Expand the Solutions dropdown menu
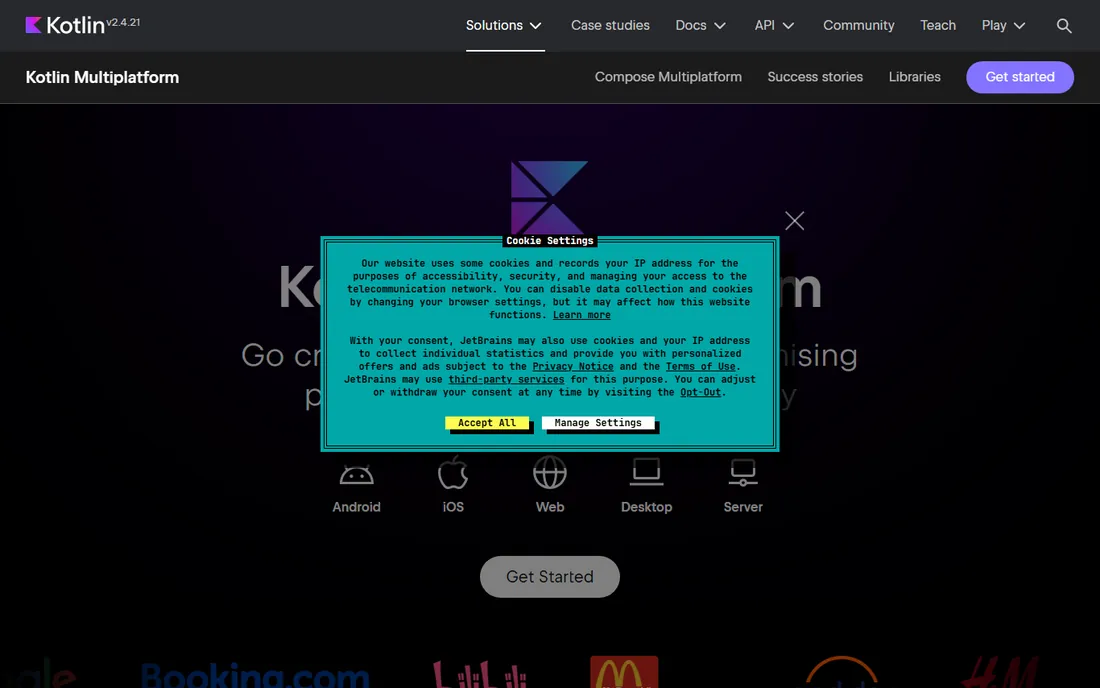 pyautogui.click(x=504, y=25)
